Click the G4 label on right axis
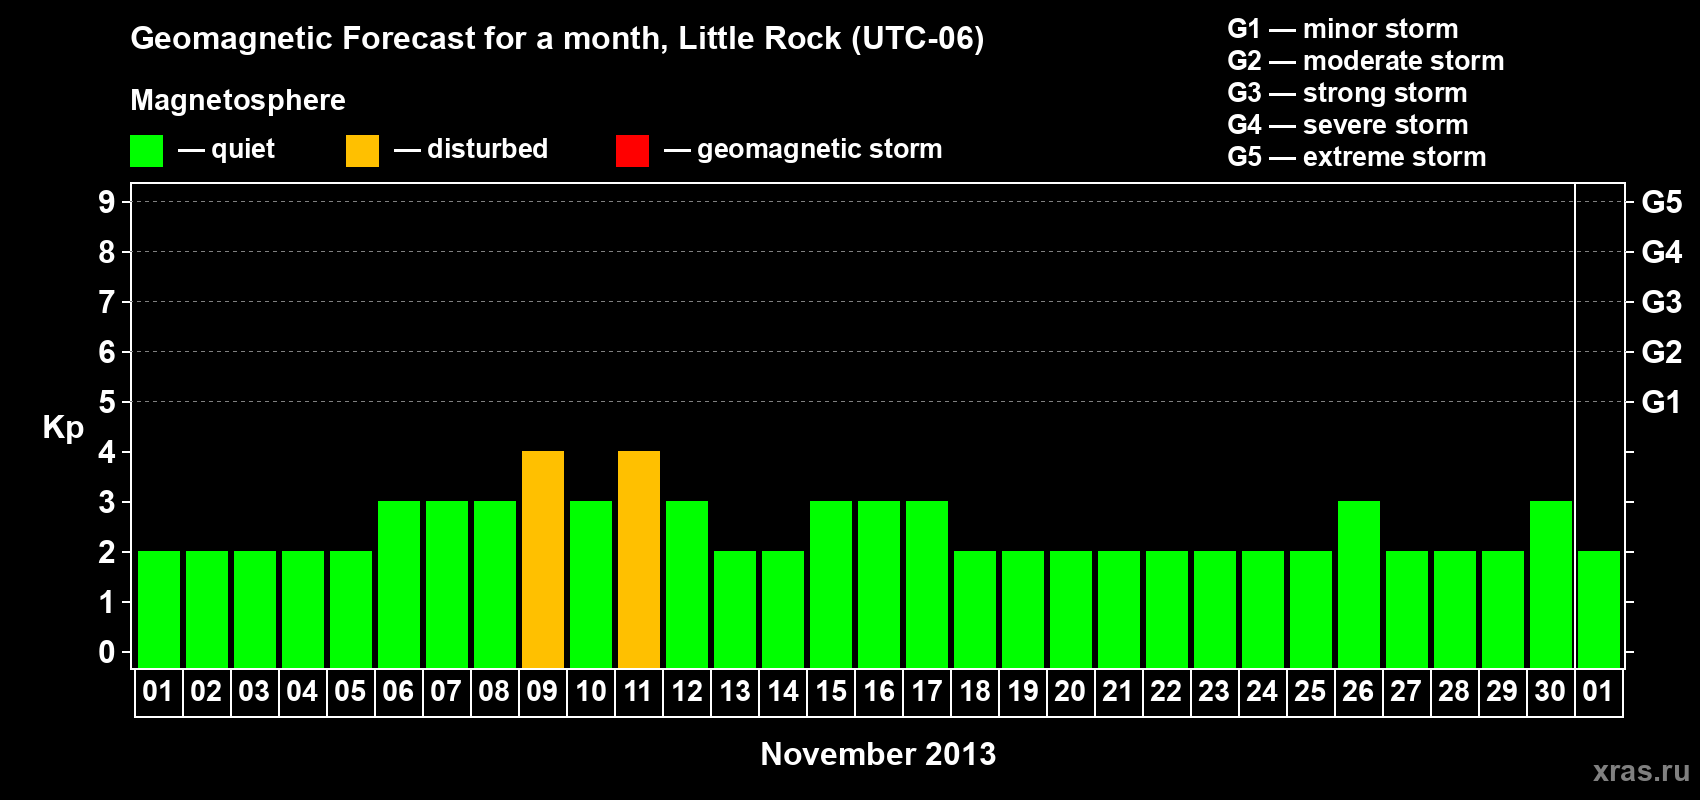The width and height of the screenshot is (1700, 800). pos(1662,252)
